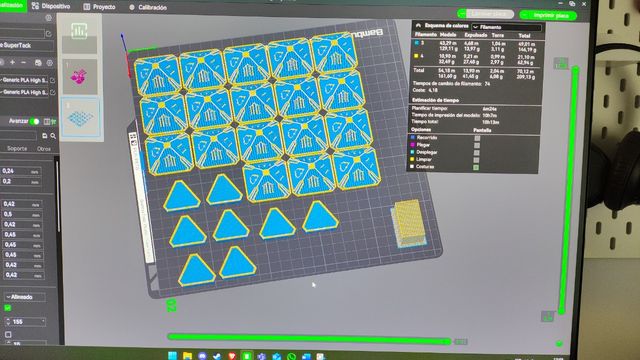Click the slice plate button beside Imprimir placa

(x=486, y=14)
